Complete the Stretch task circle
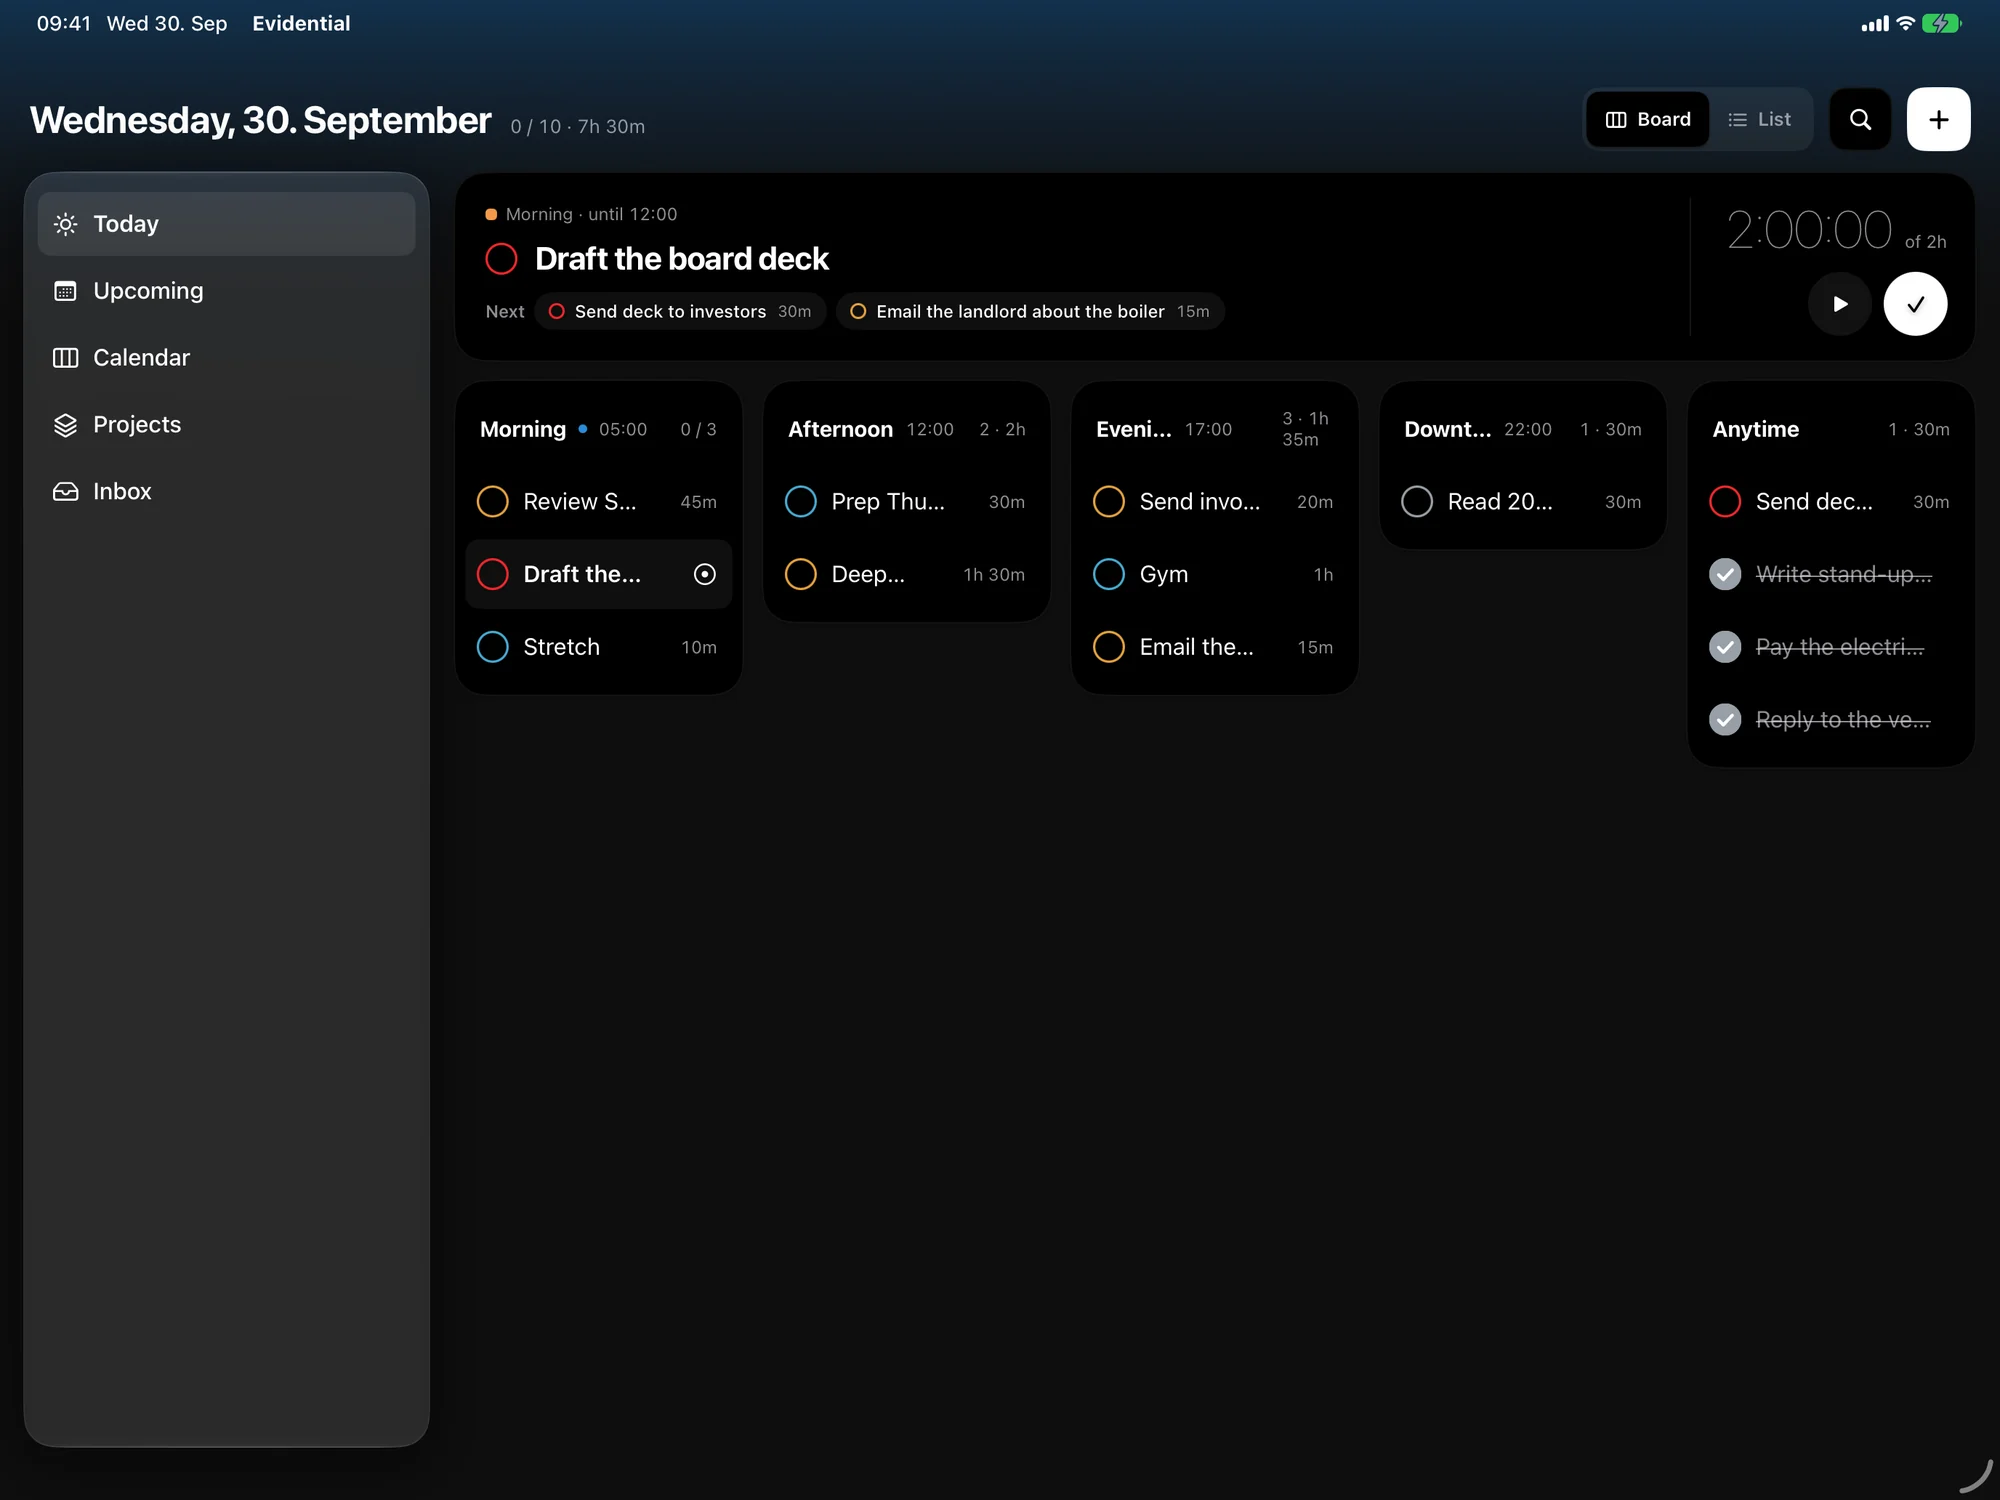2000x1500 pixels. [493, 647]
